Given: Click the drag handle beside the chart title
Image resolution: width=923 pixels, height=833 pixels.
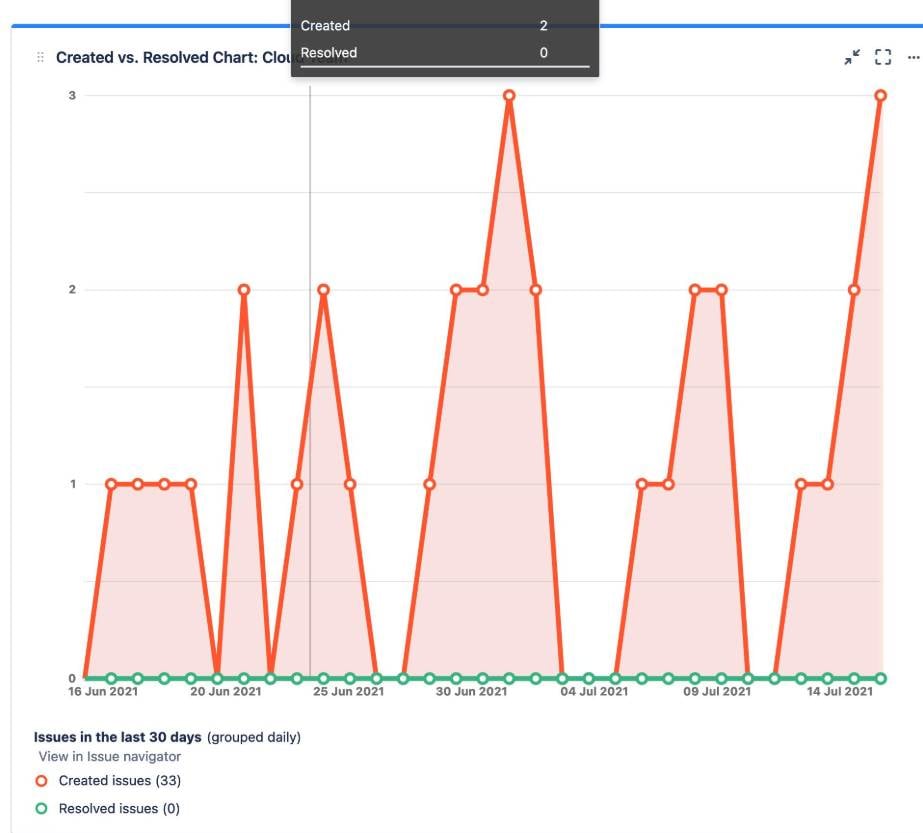Looking at the screenshot, I should (x=40, y=57).
